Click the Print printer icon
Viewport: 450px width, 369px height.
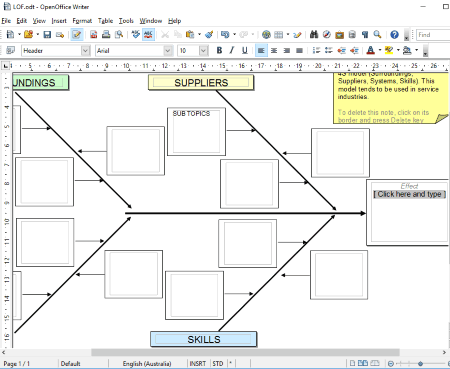106,34
